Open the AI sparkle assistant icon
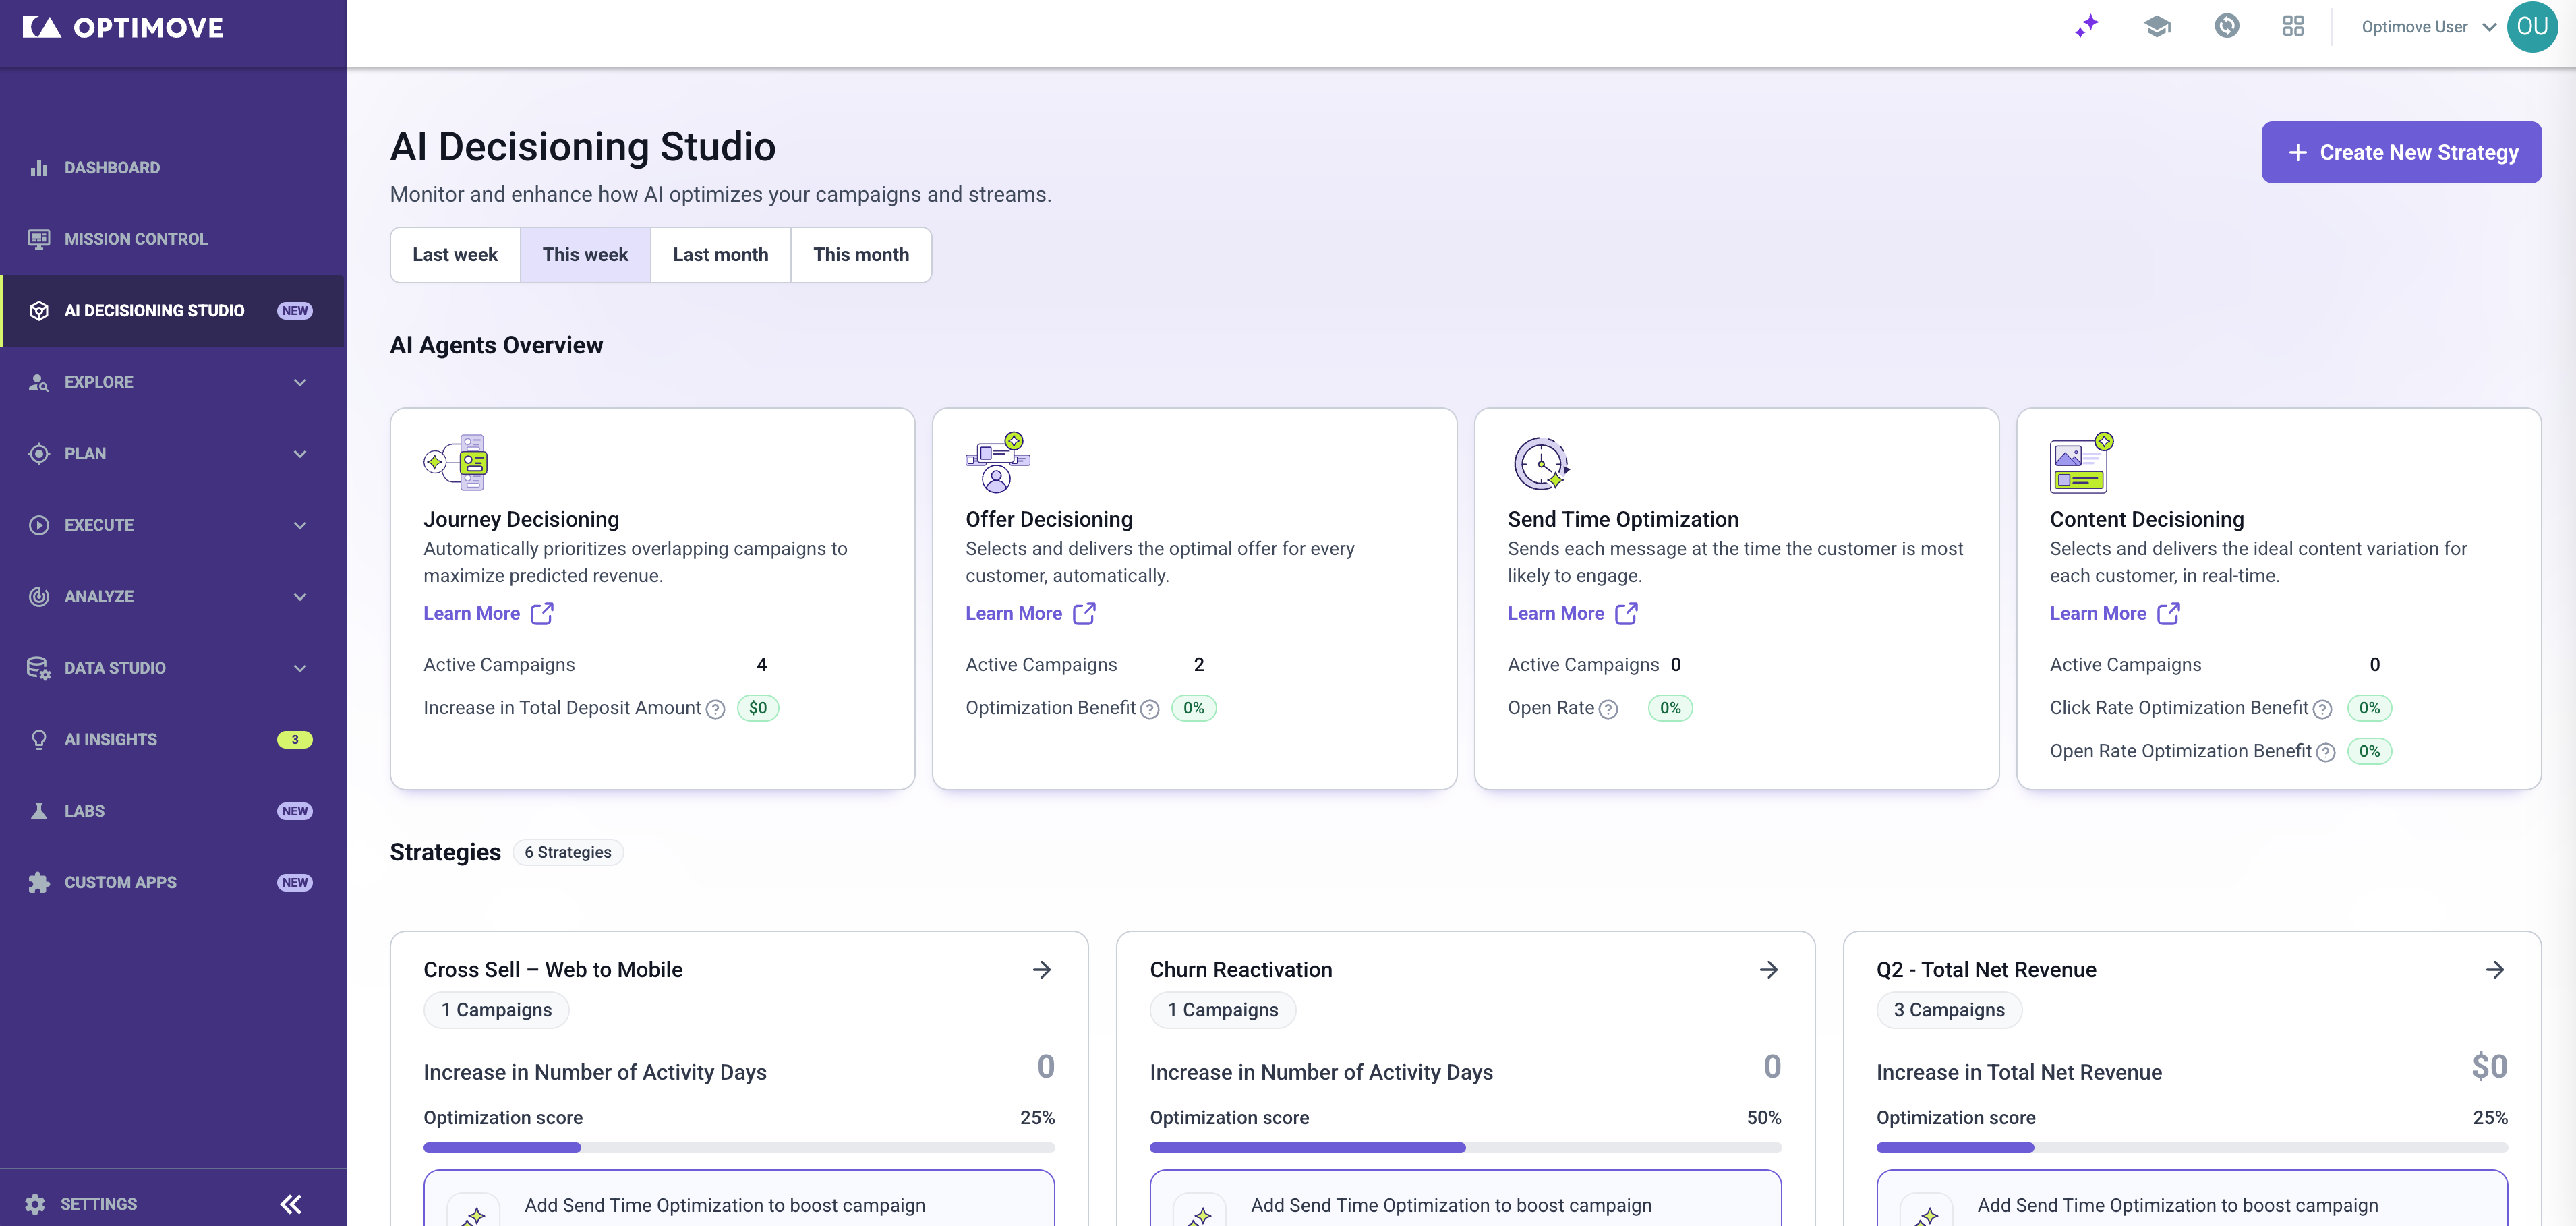The height and width of the screenshot is (1226, 2576). tap(2087, 26)
